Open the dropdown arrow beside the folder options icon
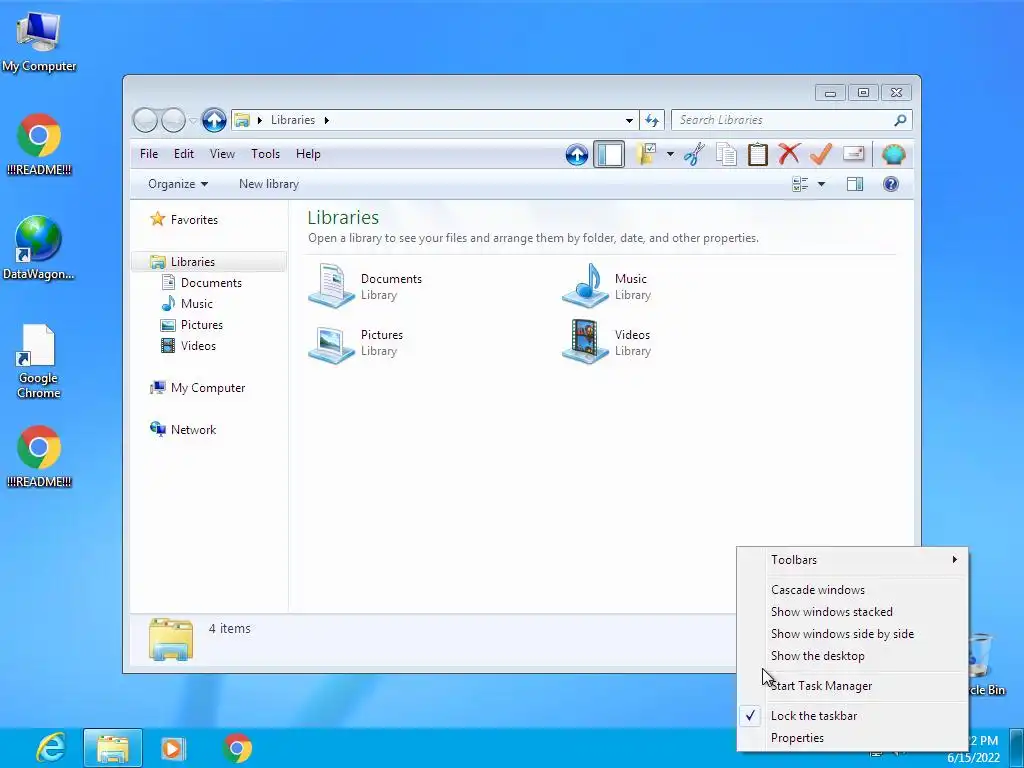Viewport: 1024px width, 768px height. click(670, 155)
